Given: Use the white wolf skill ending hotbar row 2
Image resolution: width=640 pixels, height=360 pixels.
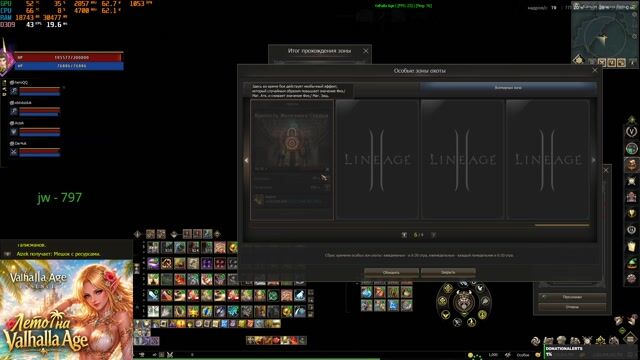Looking at the screenshot, I should click(300, 295).
